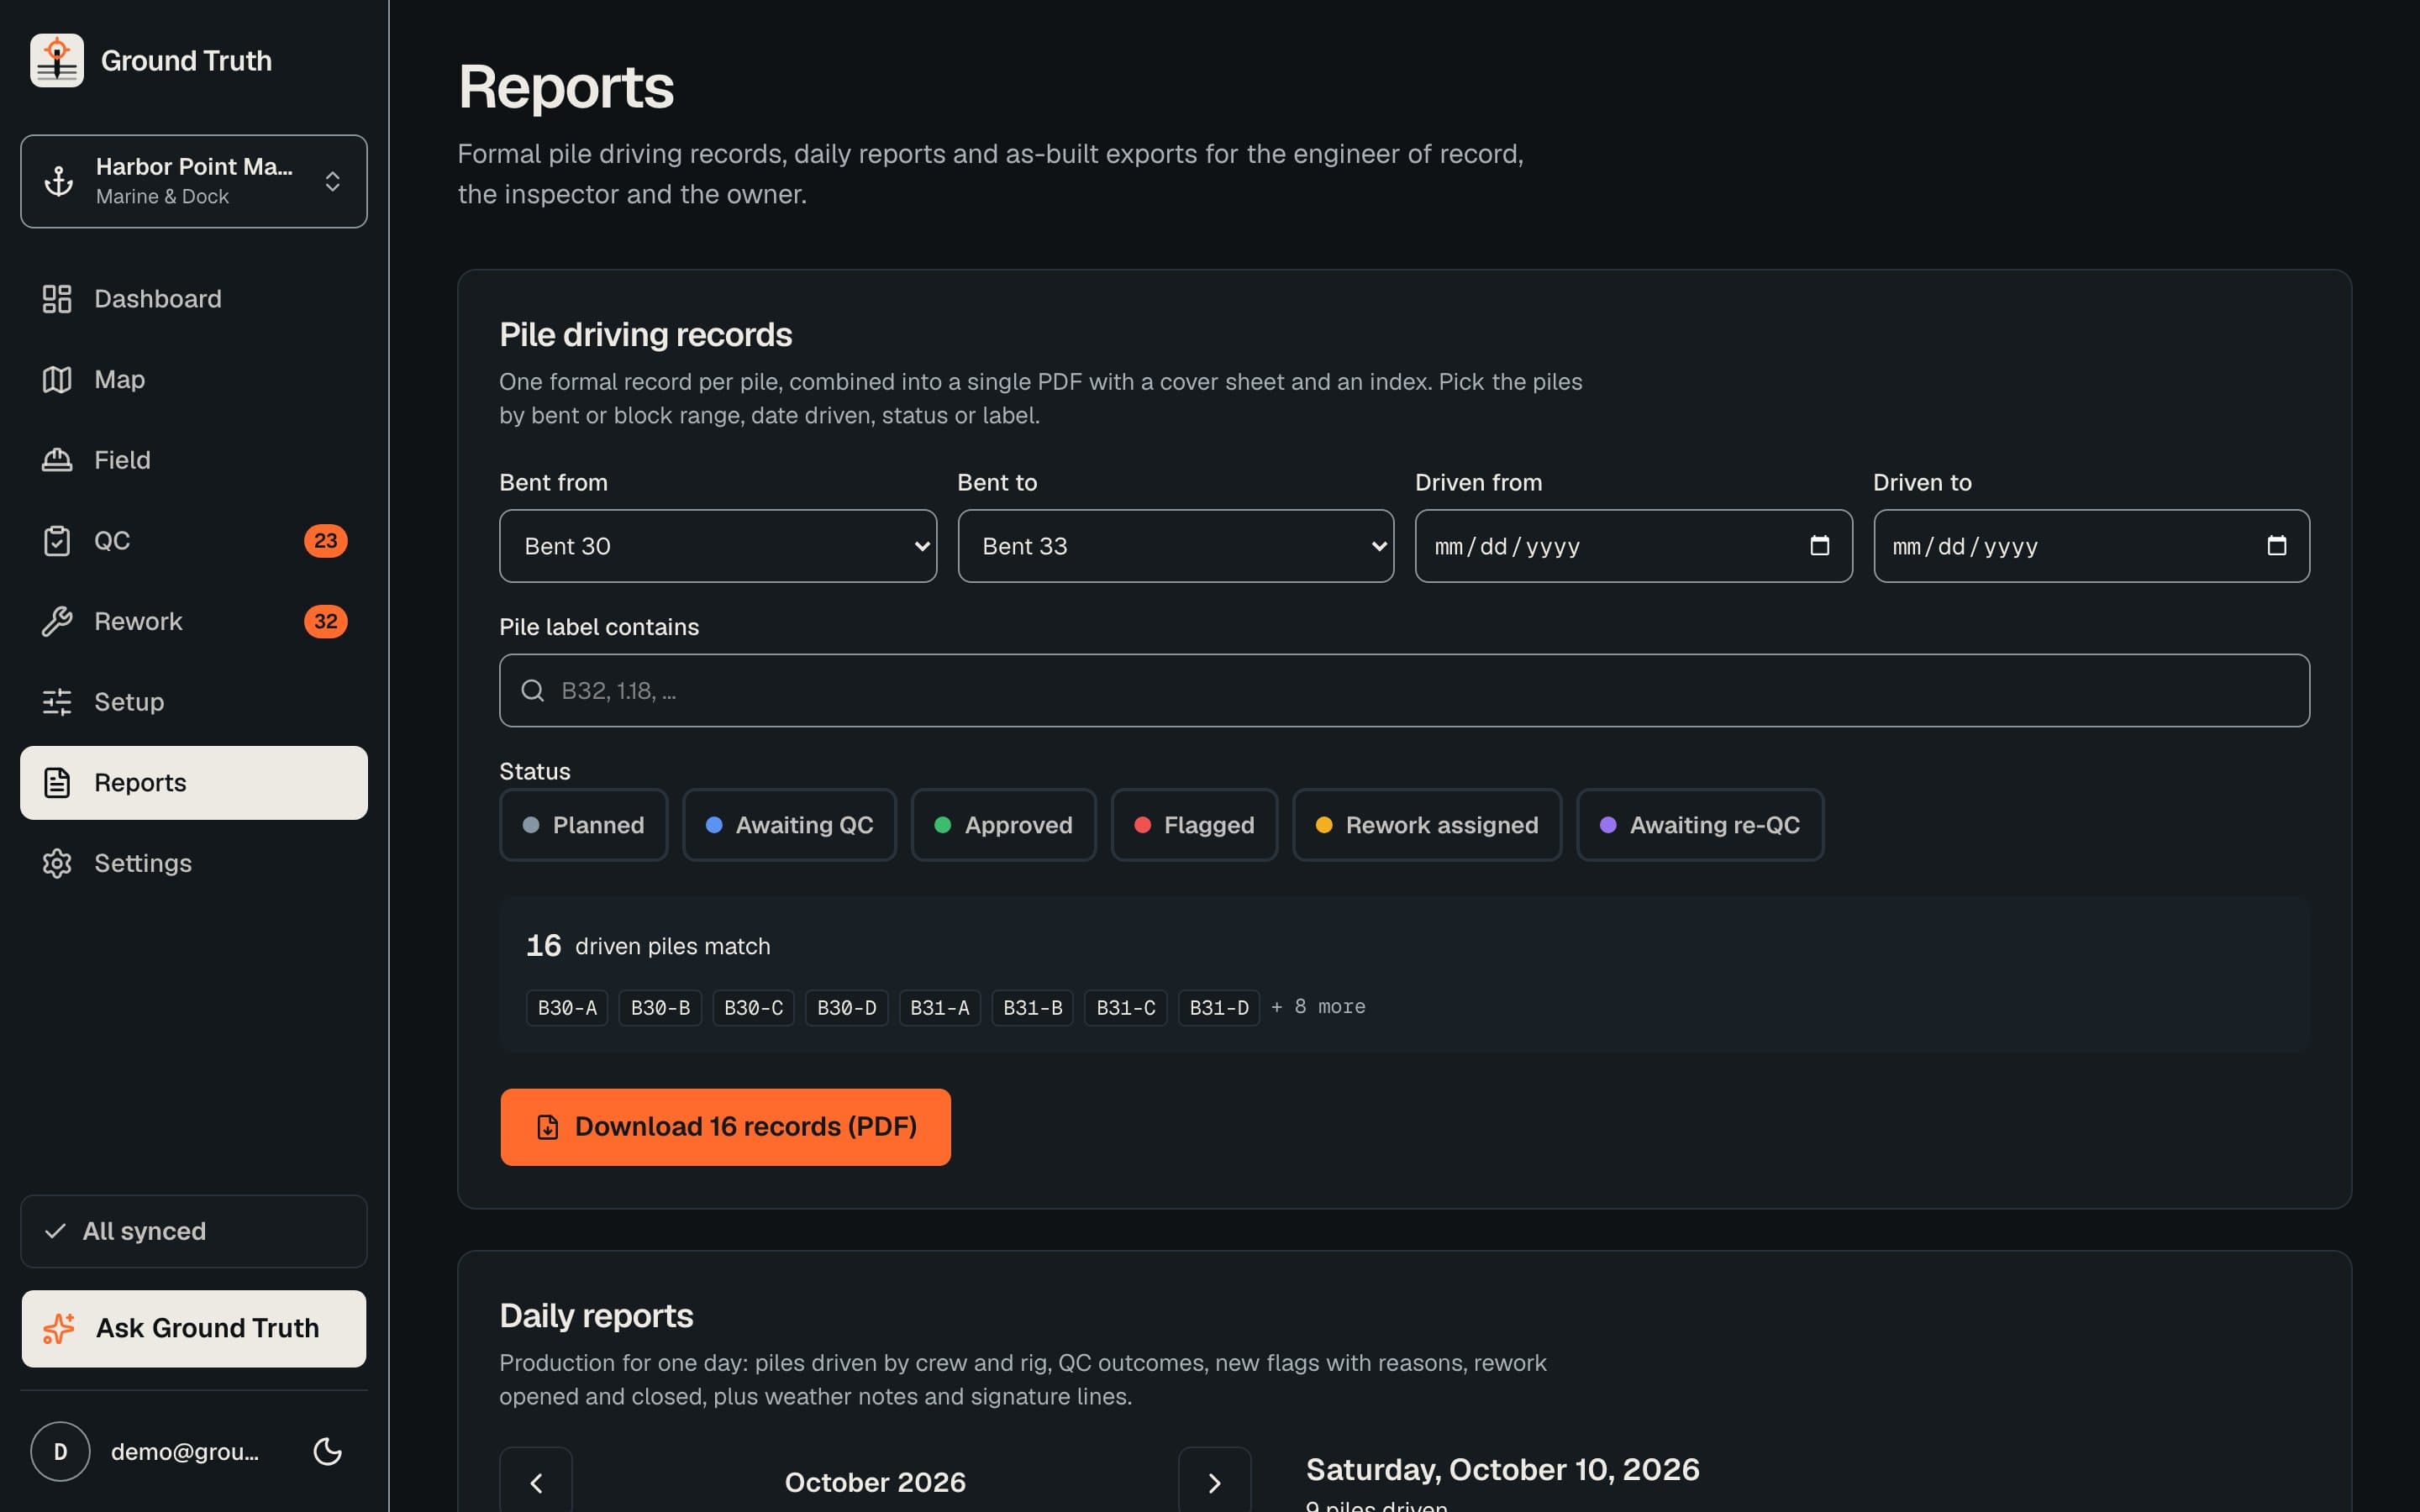The width and height of the screenshot is (2420, 1512).
Task: Click the QC clipboard icon
Action: pos(57,541)
